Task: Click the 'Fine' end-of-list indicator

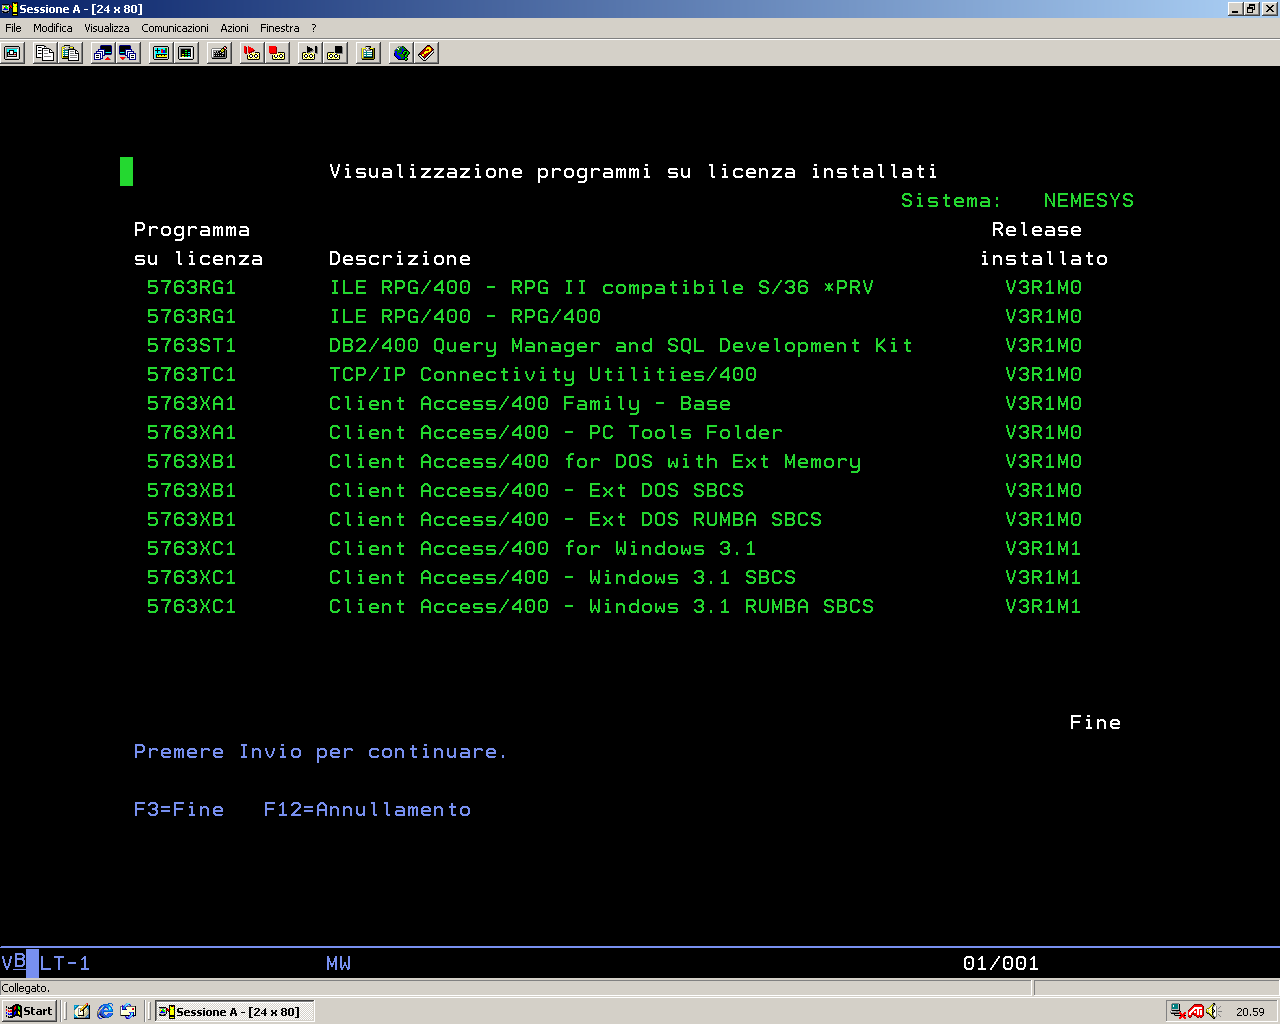Action: point(1095,722)
